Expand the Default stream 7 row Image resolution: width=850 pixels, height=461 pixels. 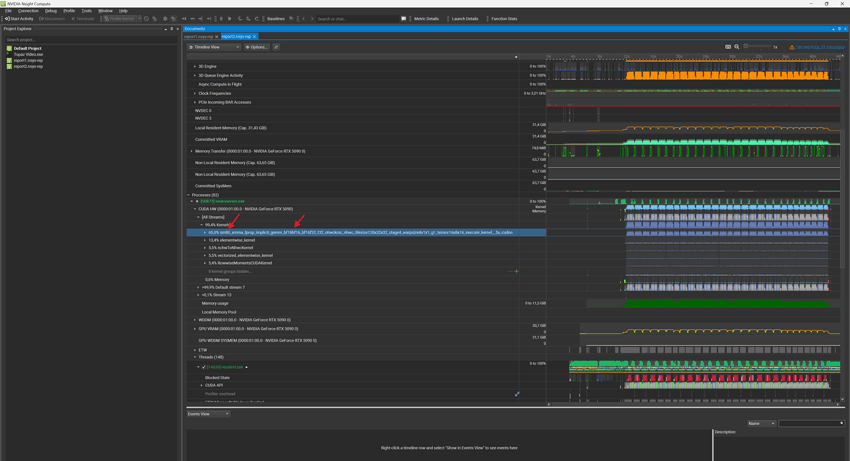(x=198, y=287)
